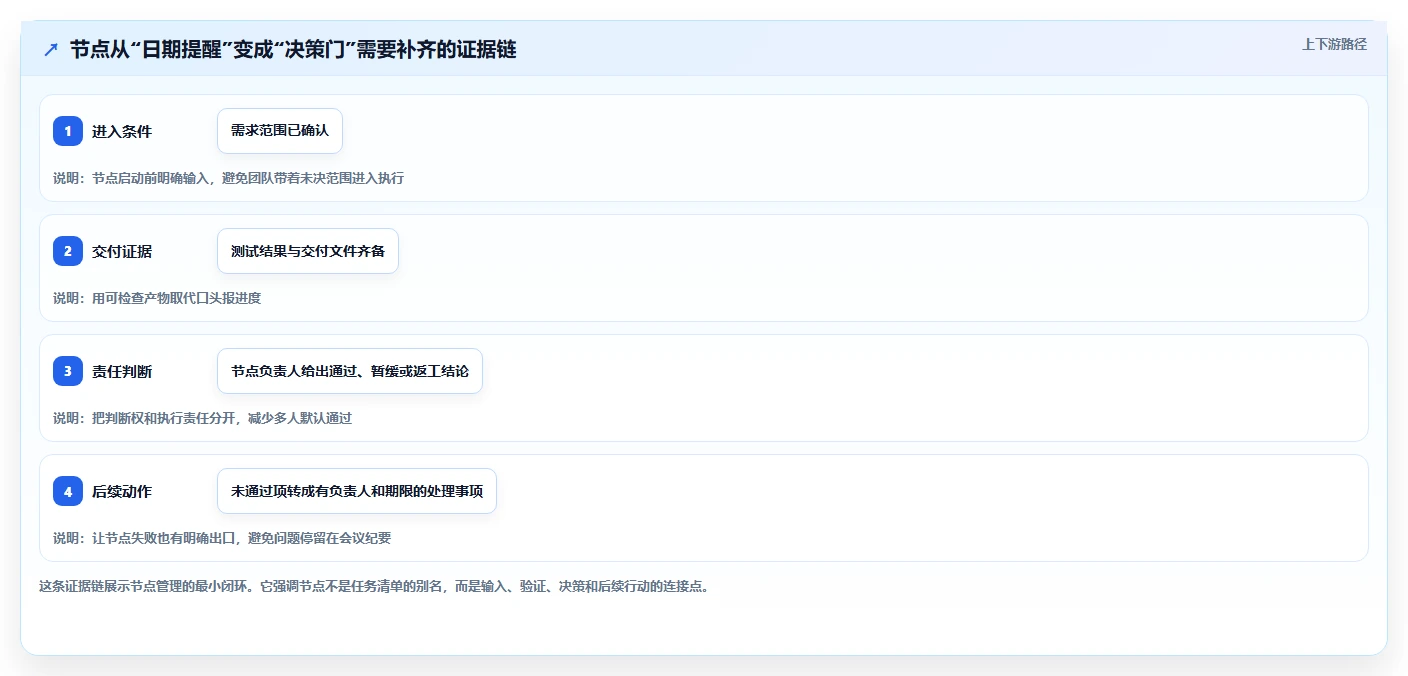Select the 进入条件 step label

point(122,131)
